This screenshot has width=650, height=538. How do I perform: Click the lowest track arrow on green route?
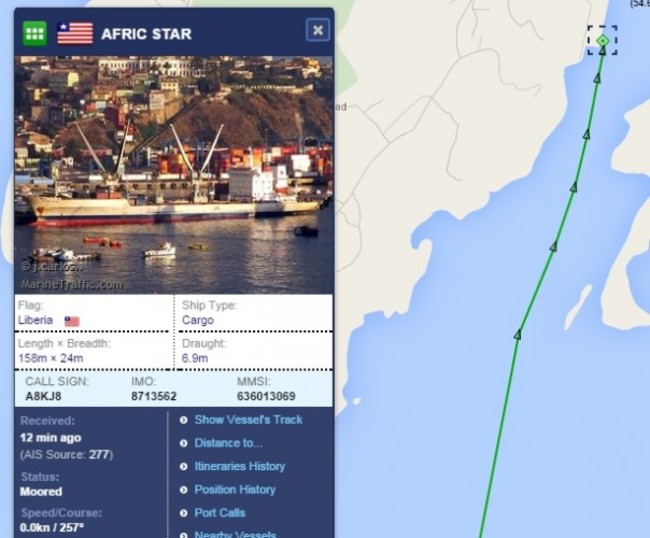[x=517, y=334]
